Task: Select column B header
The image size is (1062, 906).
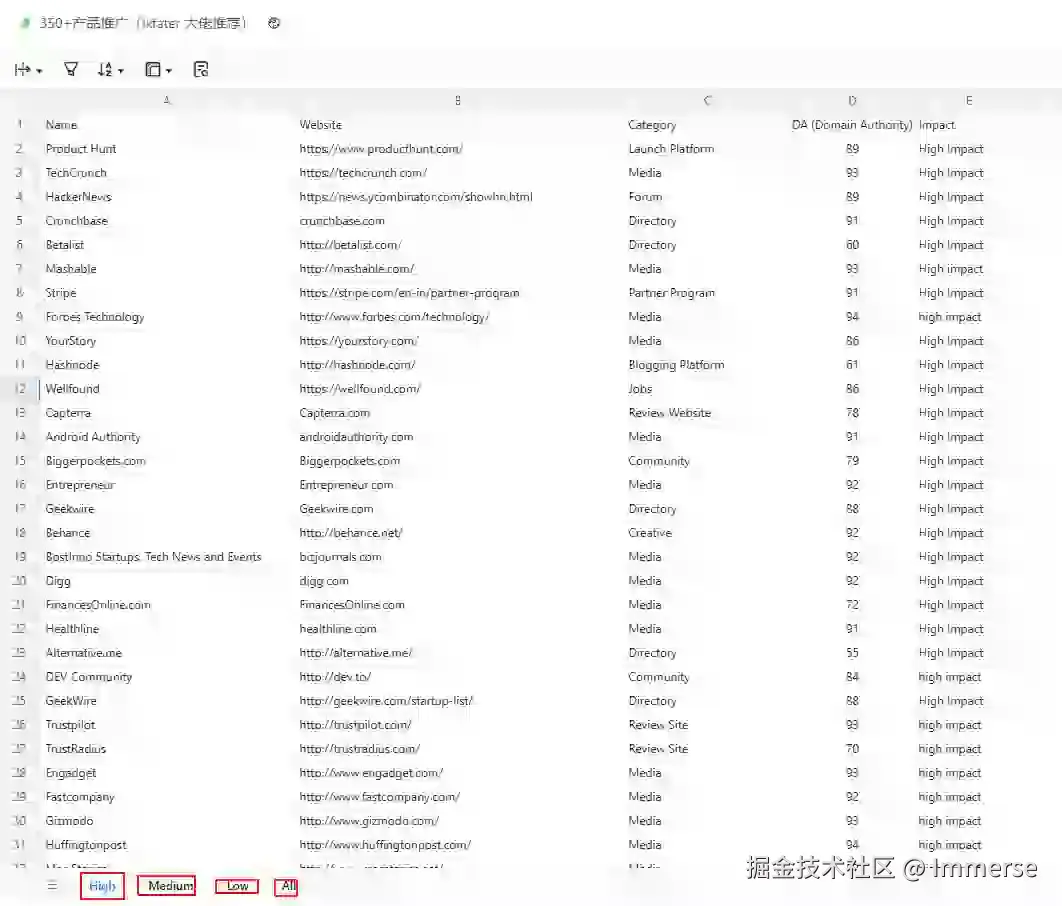Action: coord(458,100)
